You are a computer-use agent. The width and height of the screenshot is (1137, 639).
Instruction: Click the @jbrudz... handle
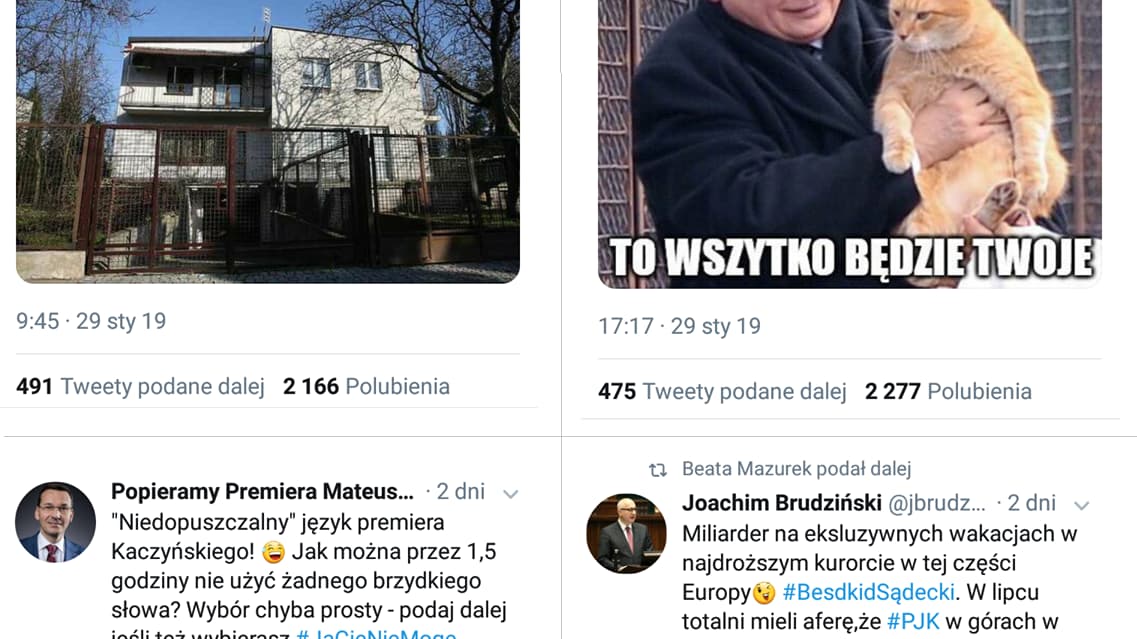coord(937,503)
